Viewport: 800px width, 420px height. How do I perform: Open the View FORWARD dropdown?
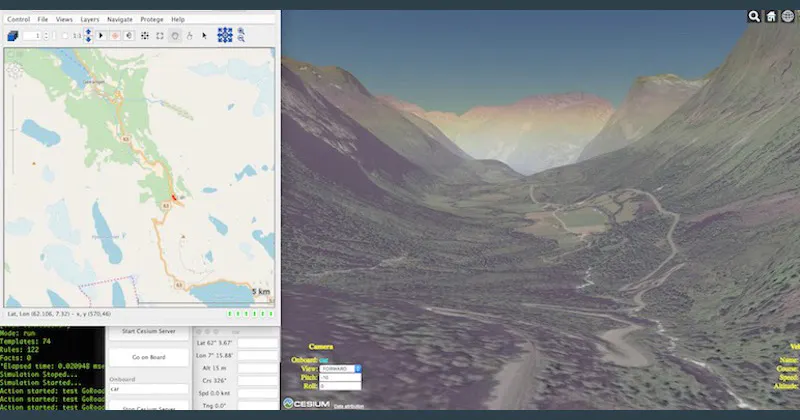click(x=340, y=368)
